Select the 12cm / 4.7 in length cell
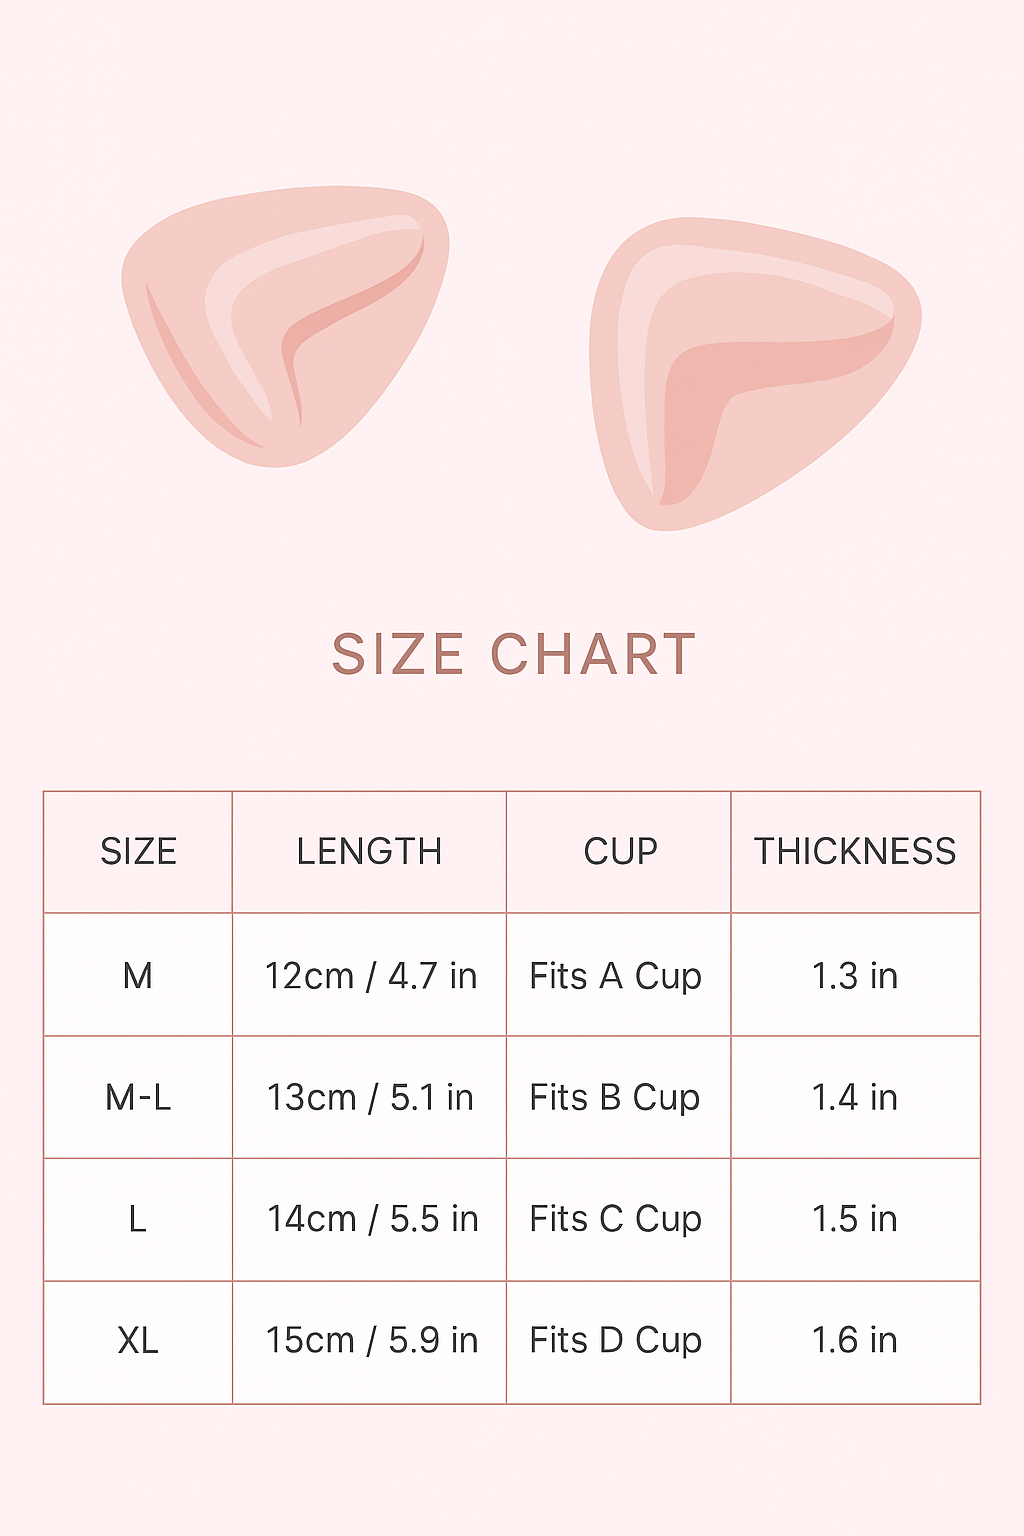1024x1536 pixels. coord(370,976)
